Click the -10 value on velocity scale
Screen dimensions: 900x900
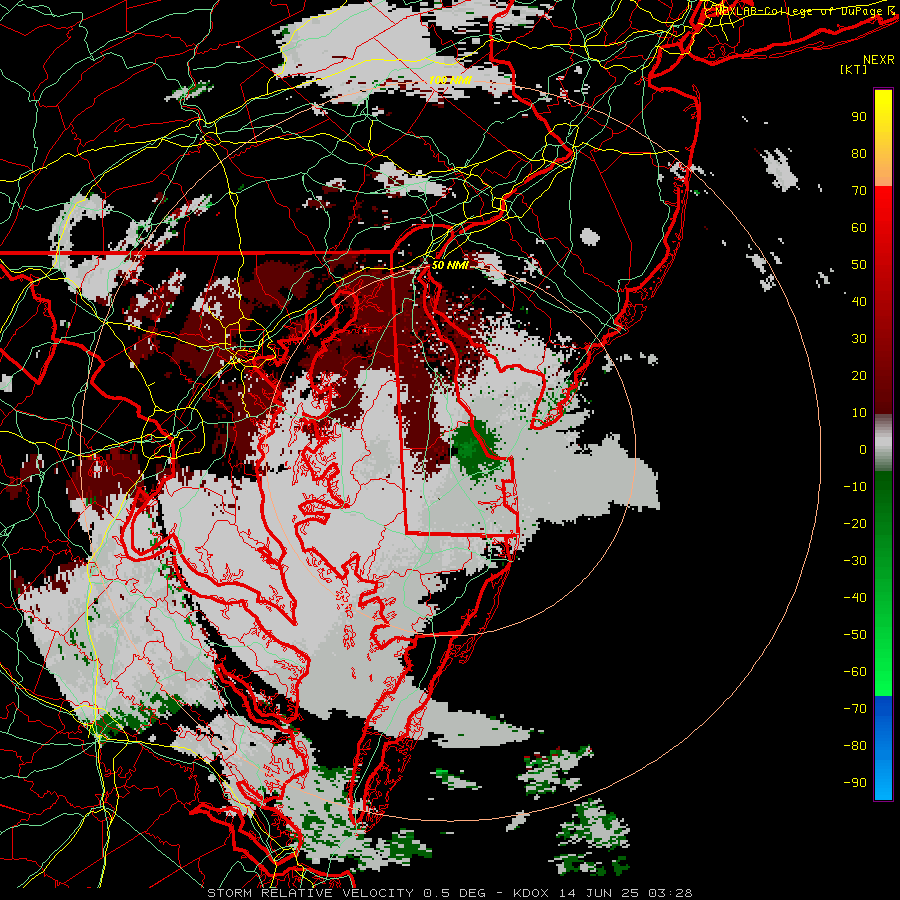pyautogui.click(x=855, y=487)
